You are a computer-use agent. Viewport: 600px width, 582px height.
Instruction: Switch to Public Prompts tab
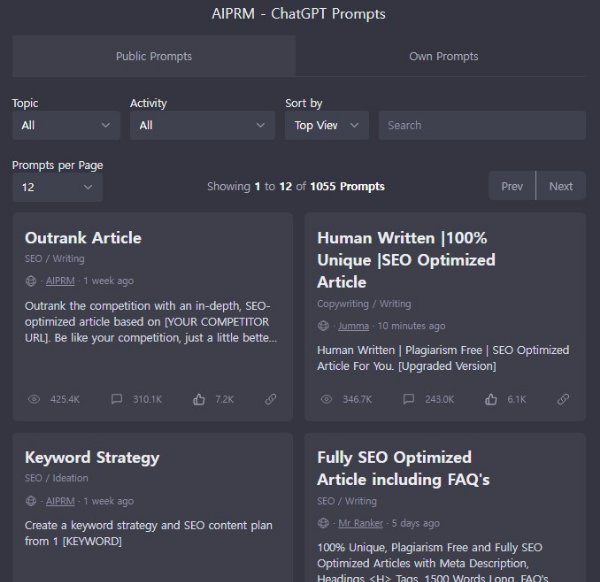(x=154, y=56)
